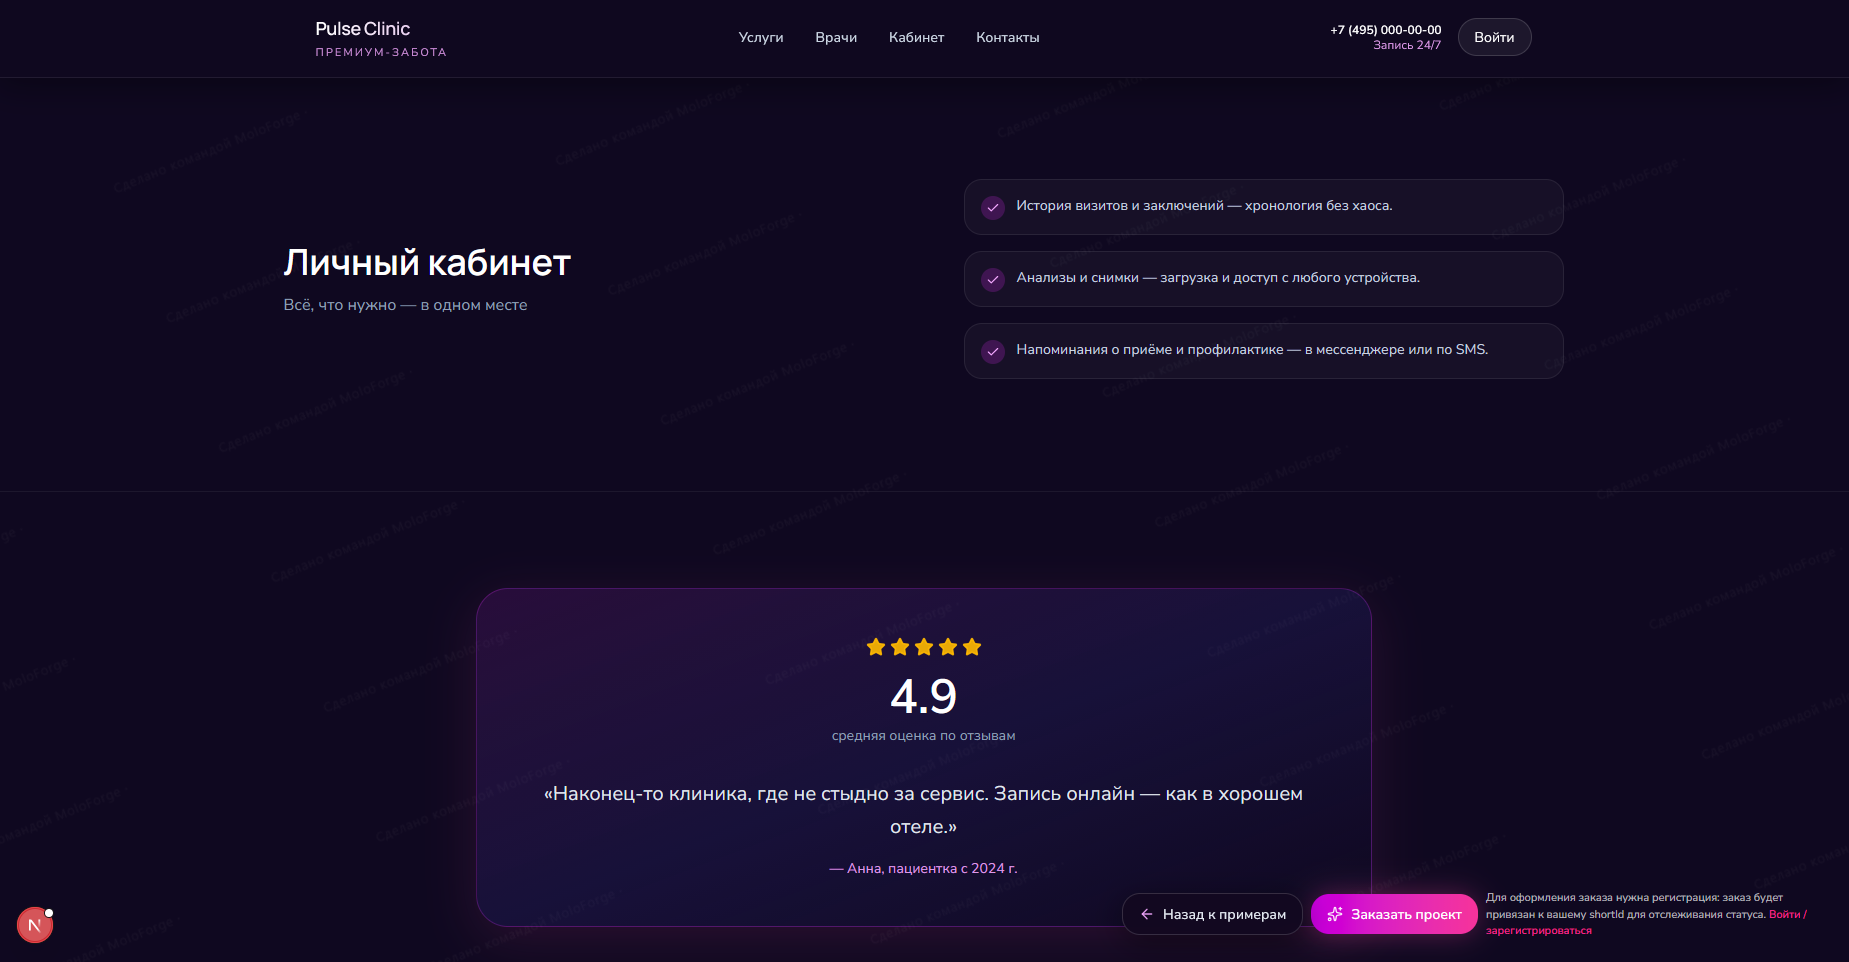Select "Кабинет" in the top navigation

916,37
